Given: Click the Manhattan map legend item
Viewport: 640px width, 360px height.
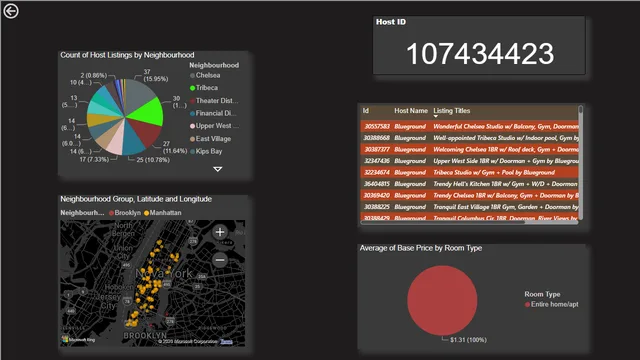Looking at the screenshot, I should pyautogui.click(x=162, y=213).
